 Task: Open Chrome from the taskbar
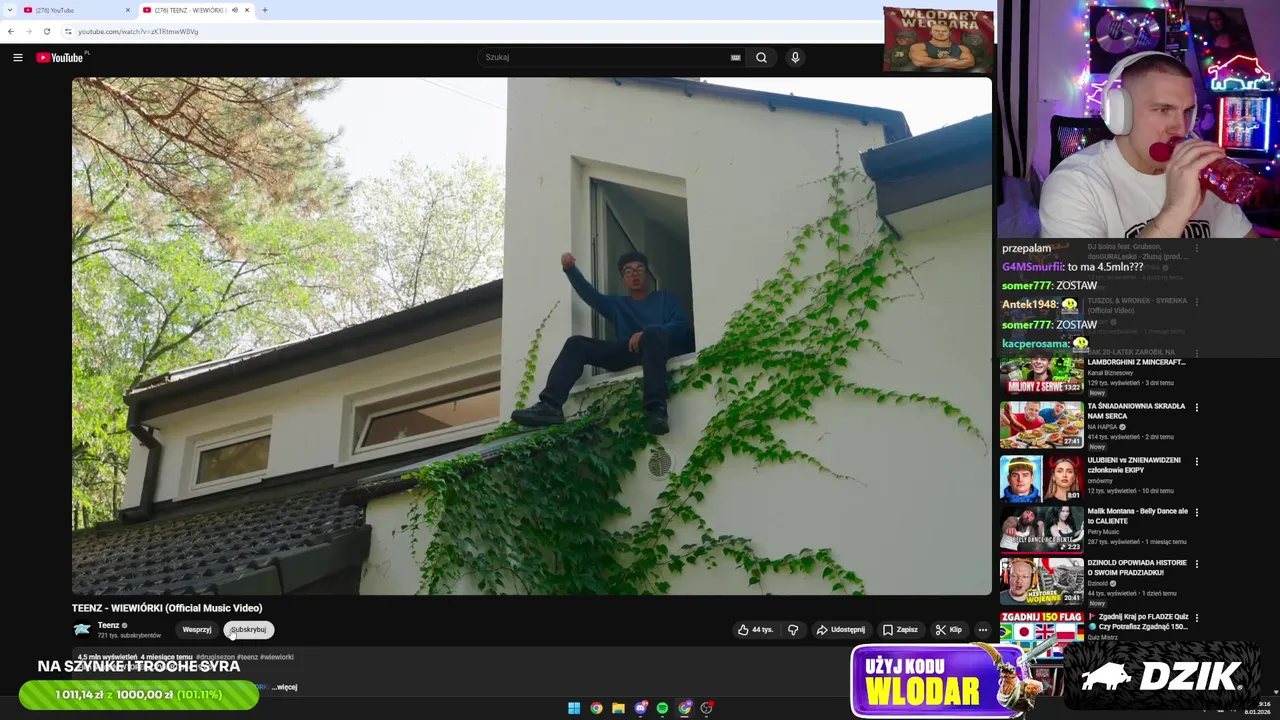596,708
